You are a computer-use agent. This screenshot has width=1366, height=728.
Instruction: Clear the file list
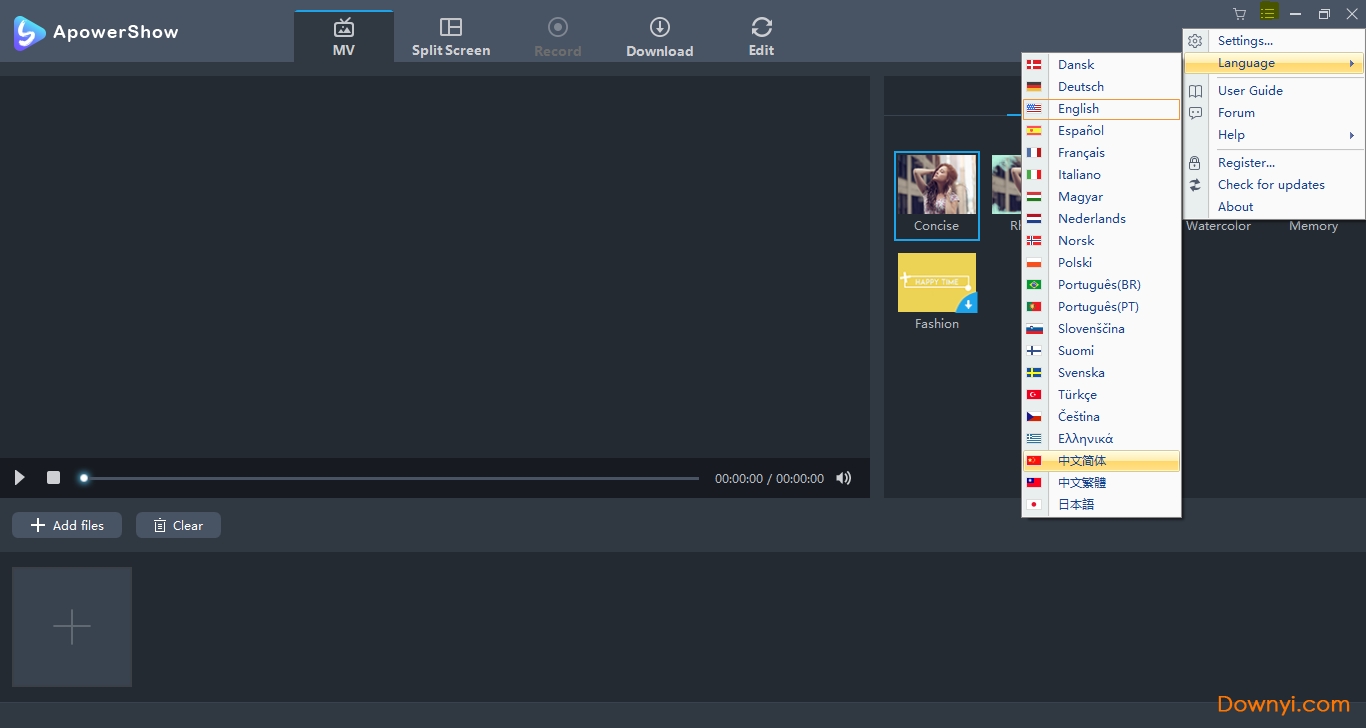click(x=178, y=525)
